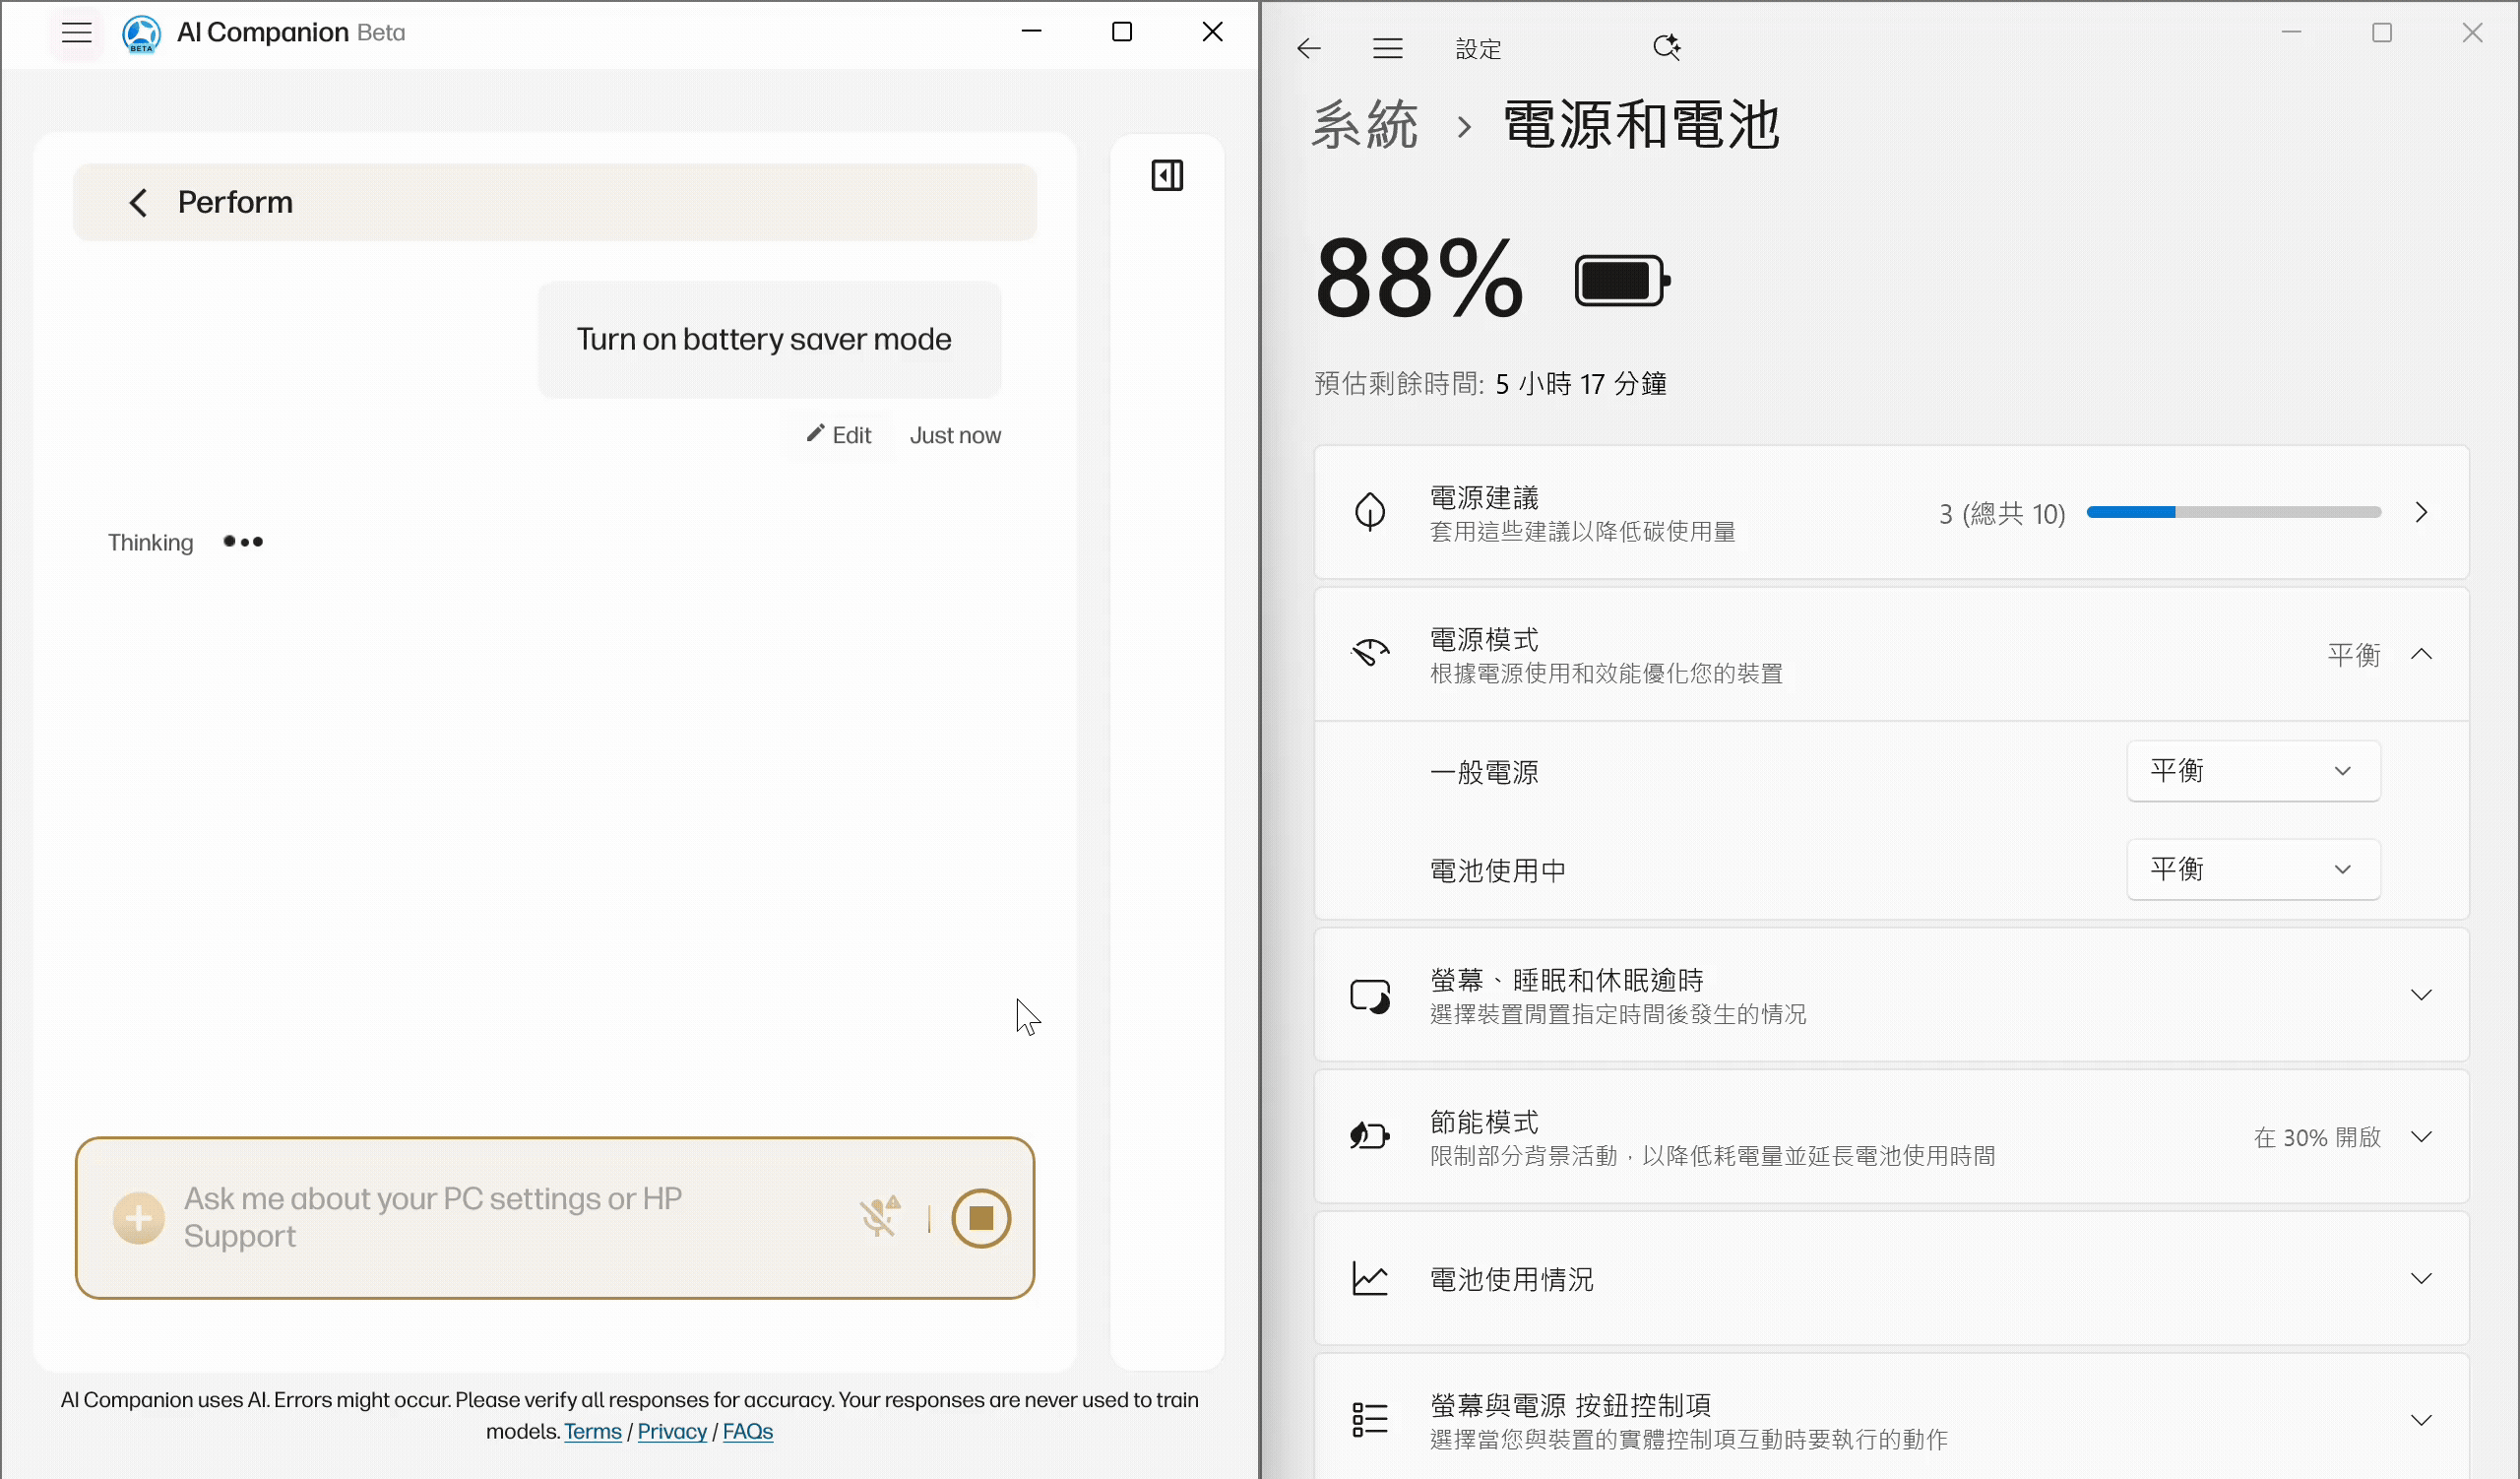Expand the 電池使用情況 section
2520x1479 pixels.
click(x=2420, y=1279)
